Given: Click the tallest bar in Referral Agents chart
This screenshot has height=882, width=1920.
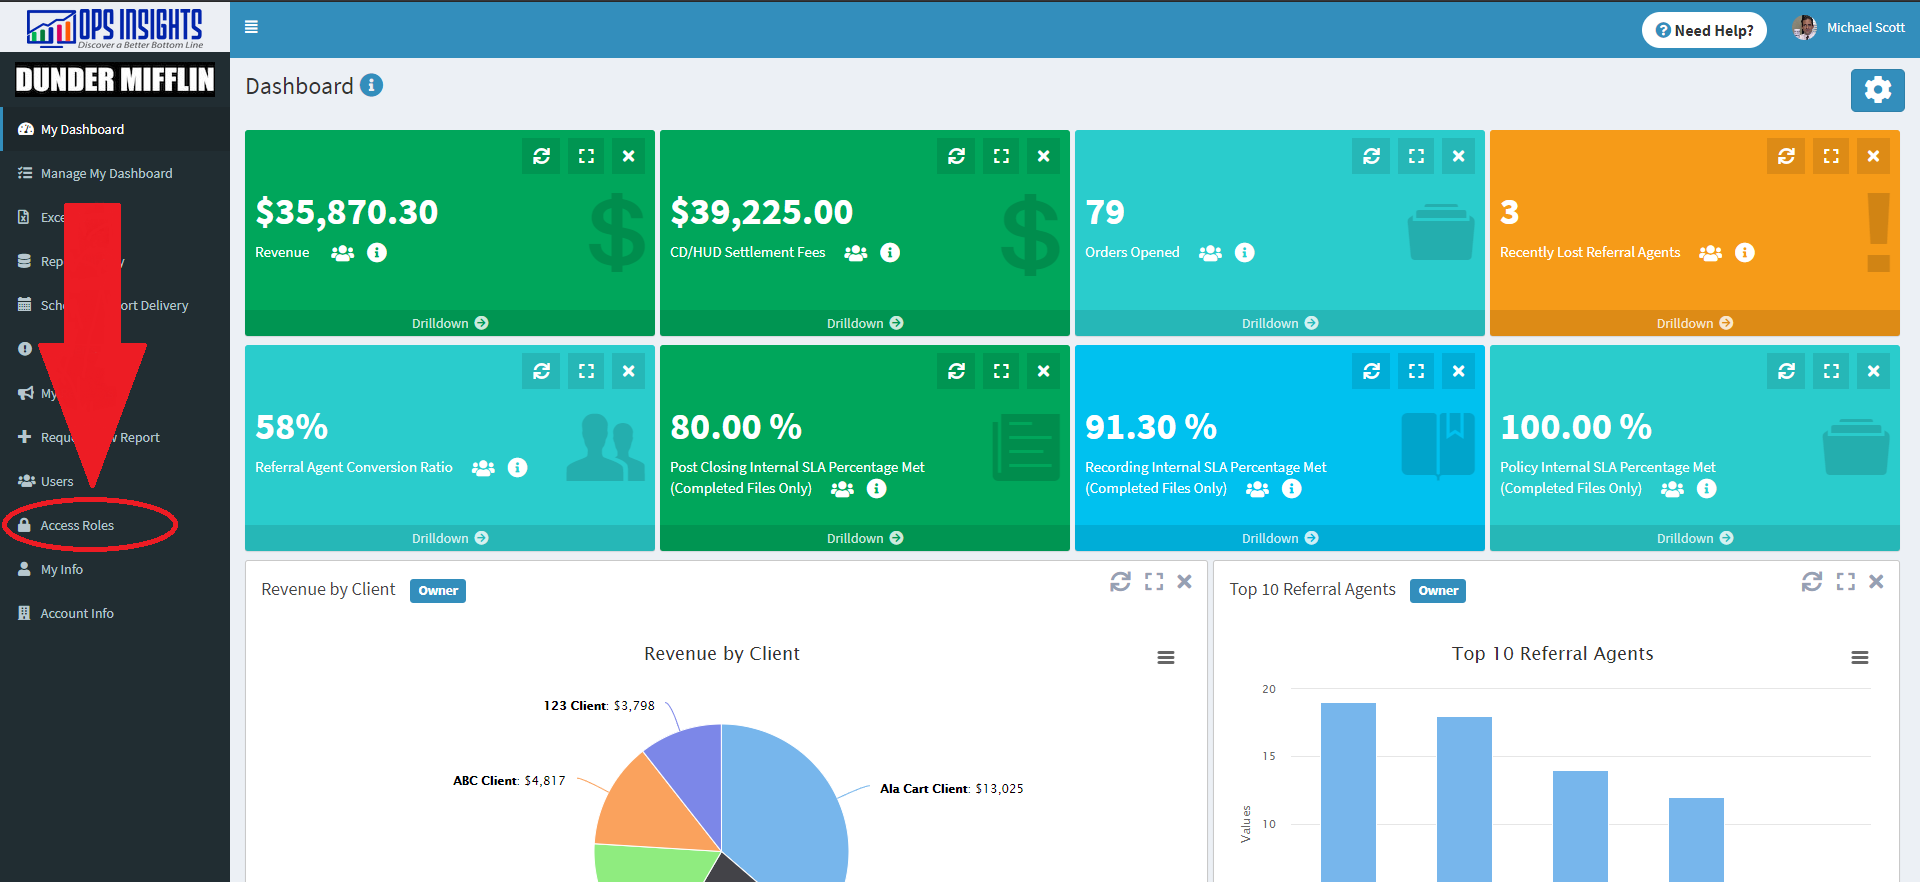Looking at the screenshot, I should [x=1348, y=790].
